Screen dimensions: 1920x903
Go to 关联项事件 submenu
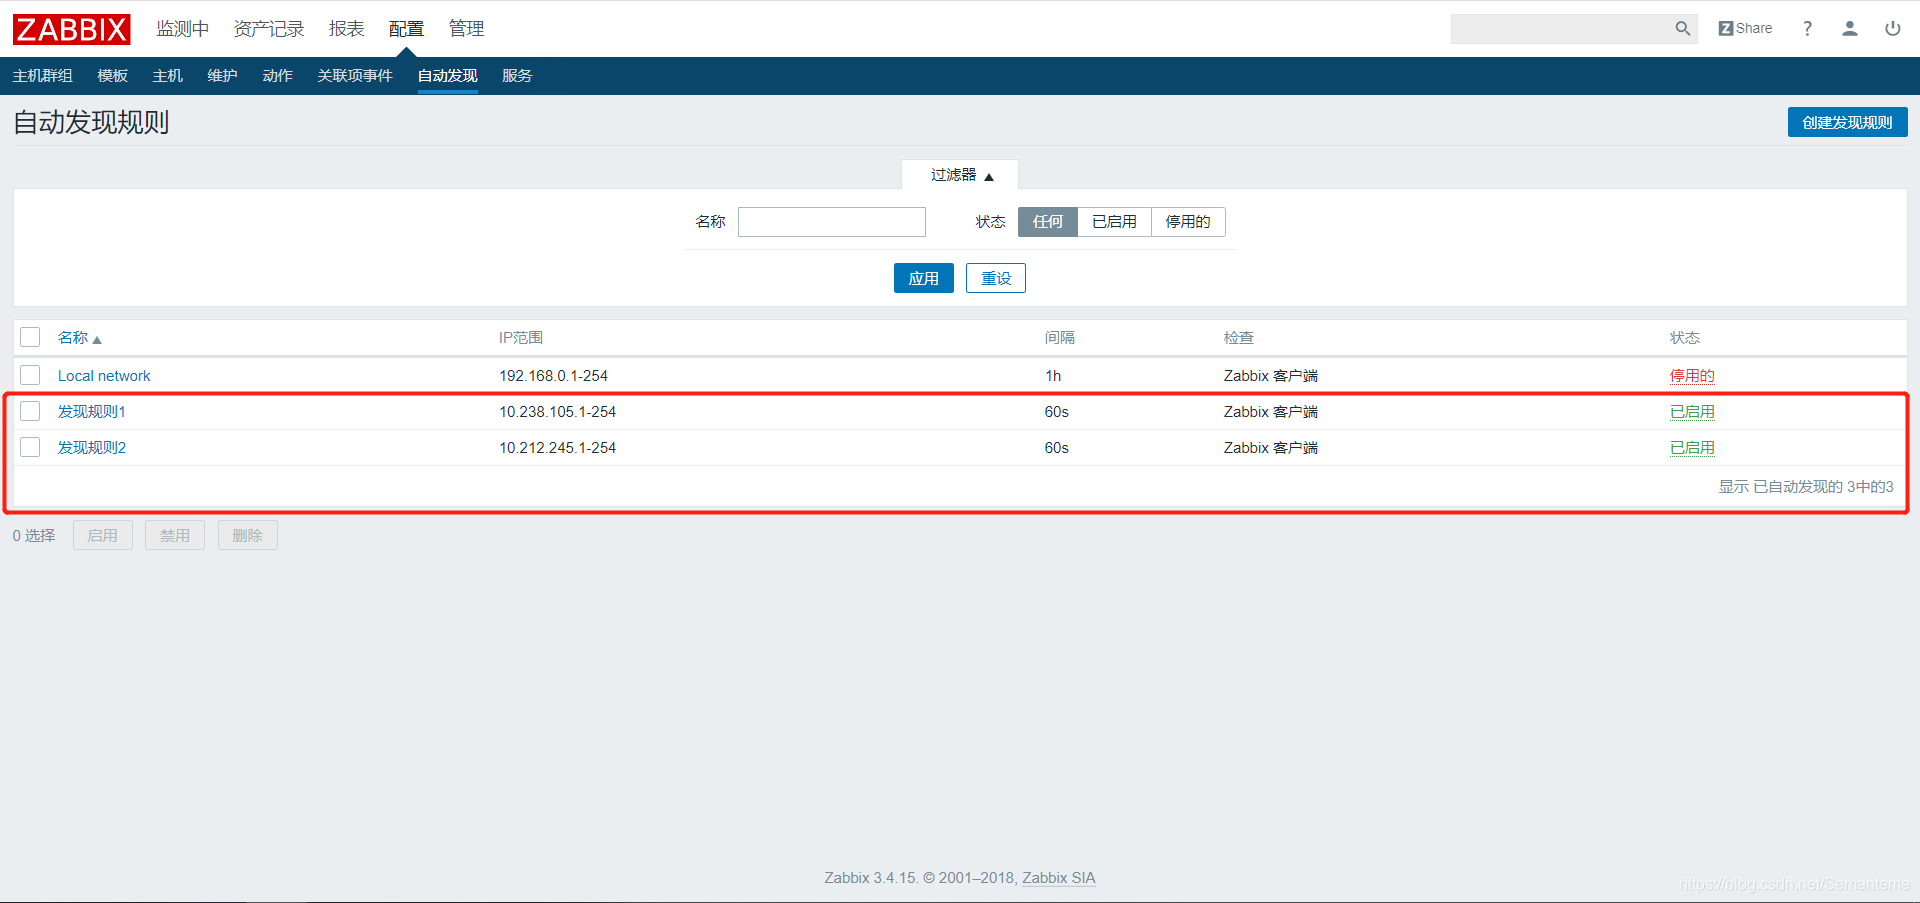point(355,76)
